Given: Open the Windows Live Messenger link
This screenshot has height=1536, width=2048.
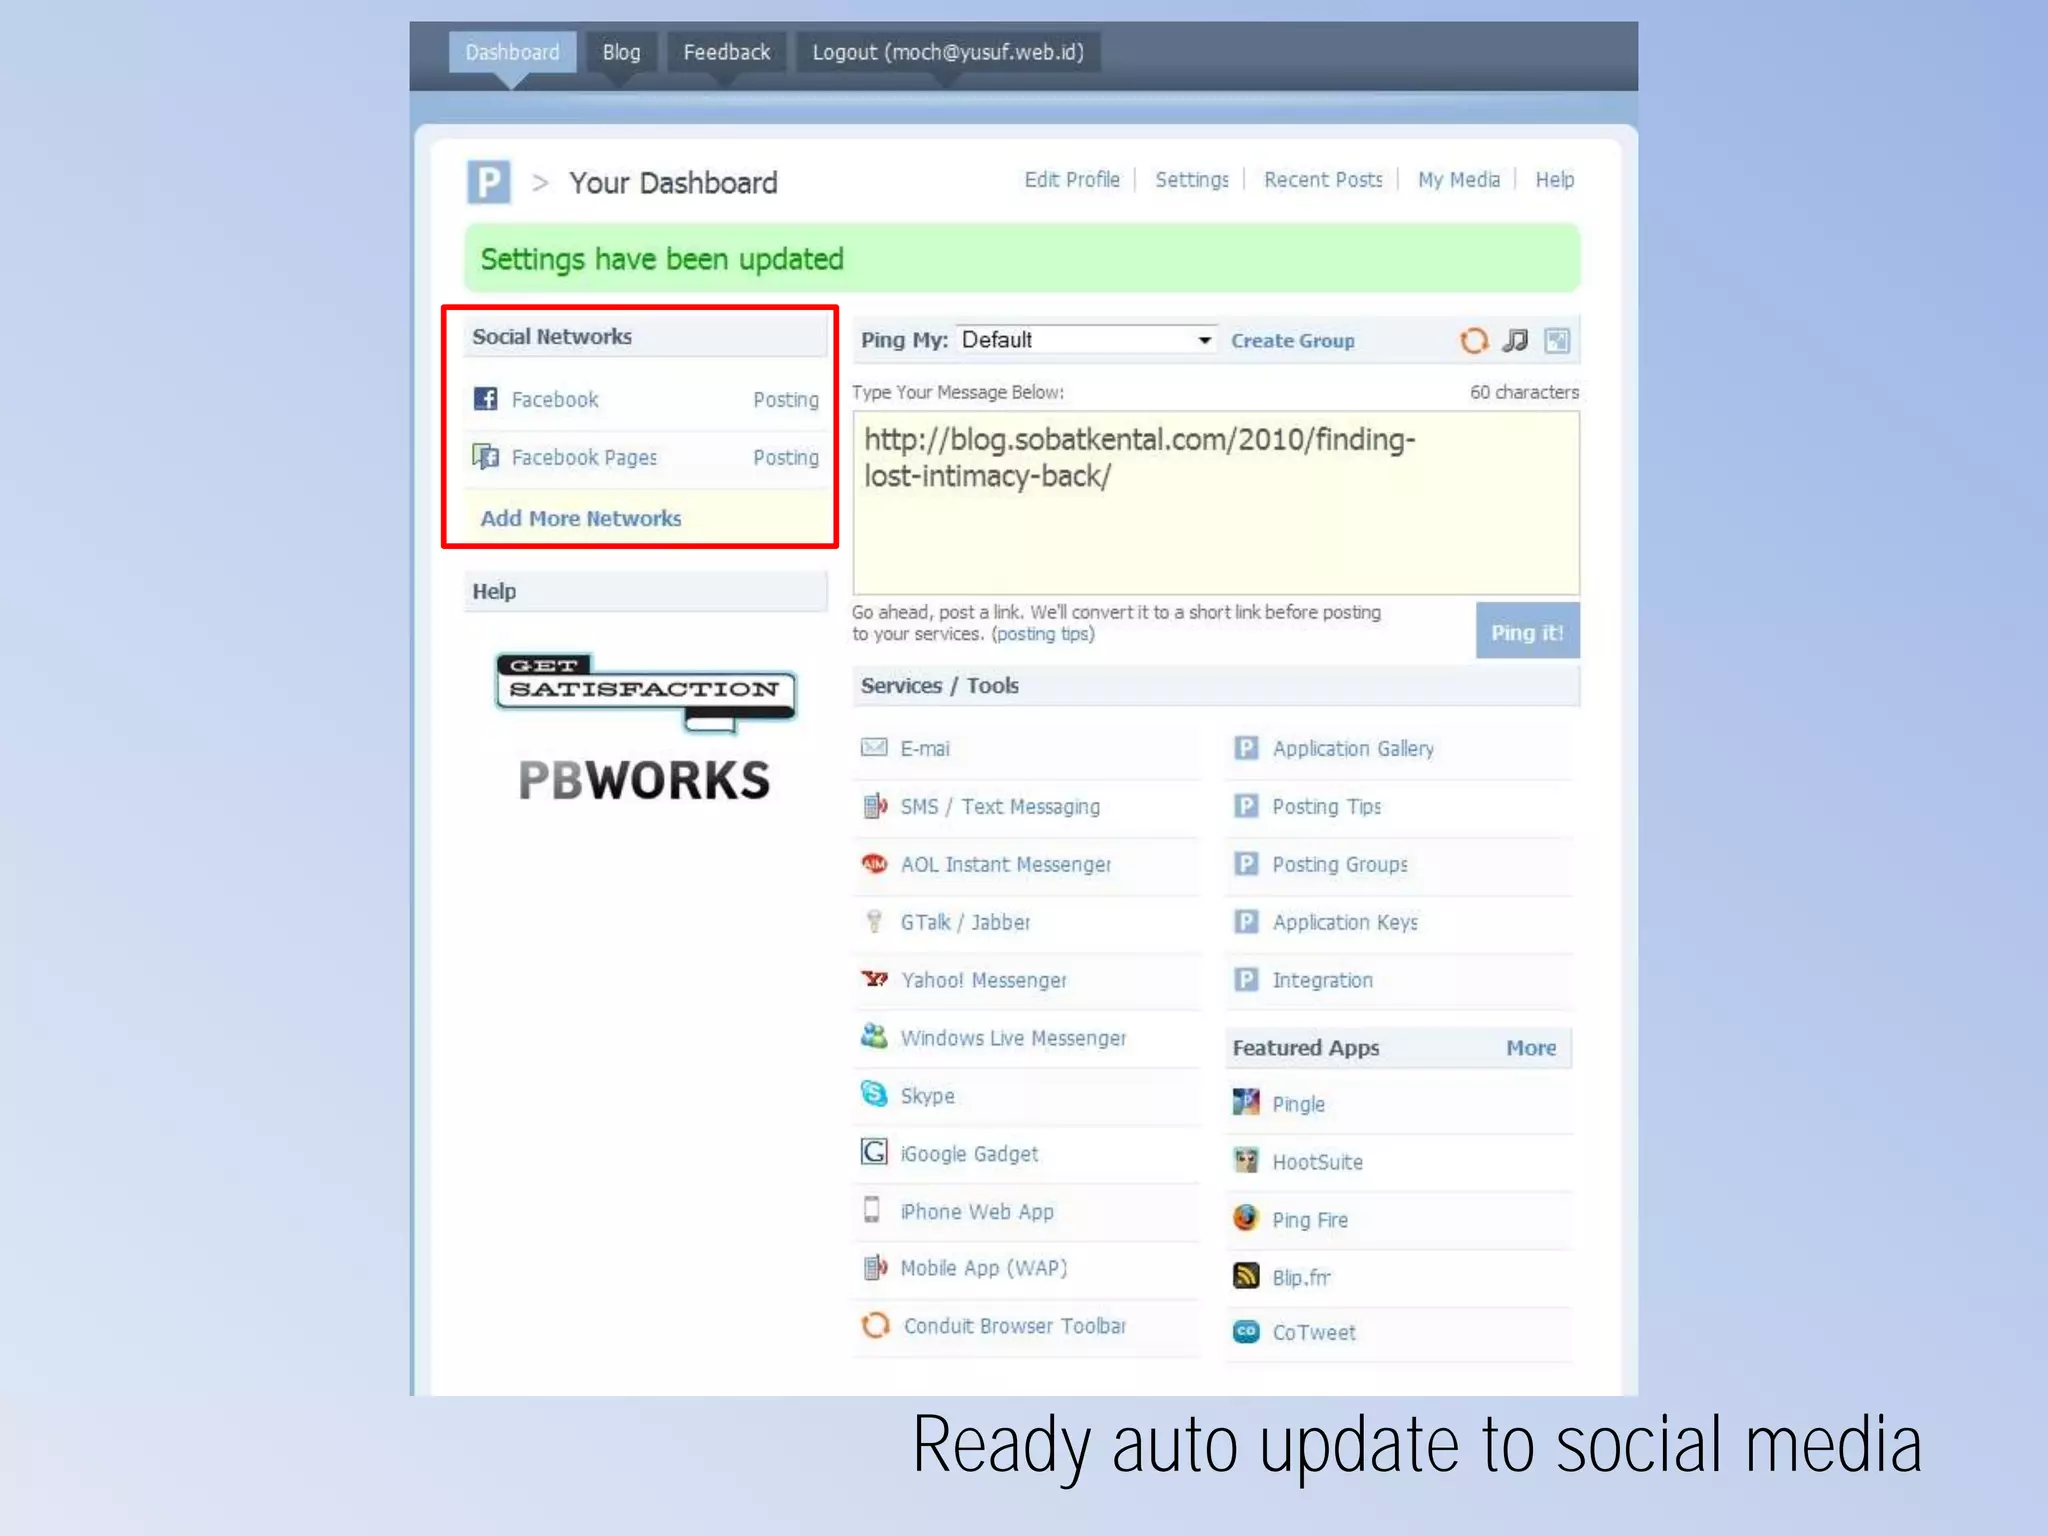Looking at the screenshot, I should pyautogui.click(x=1013, y=1038).
